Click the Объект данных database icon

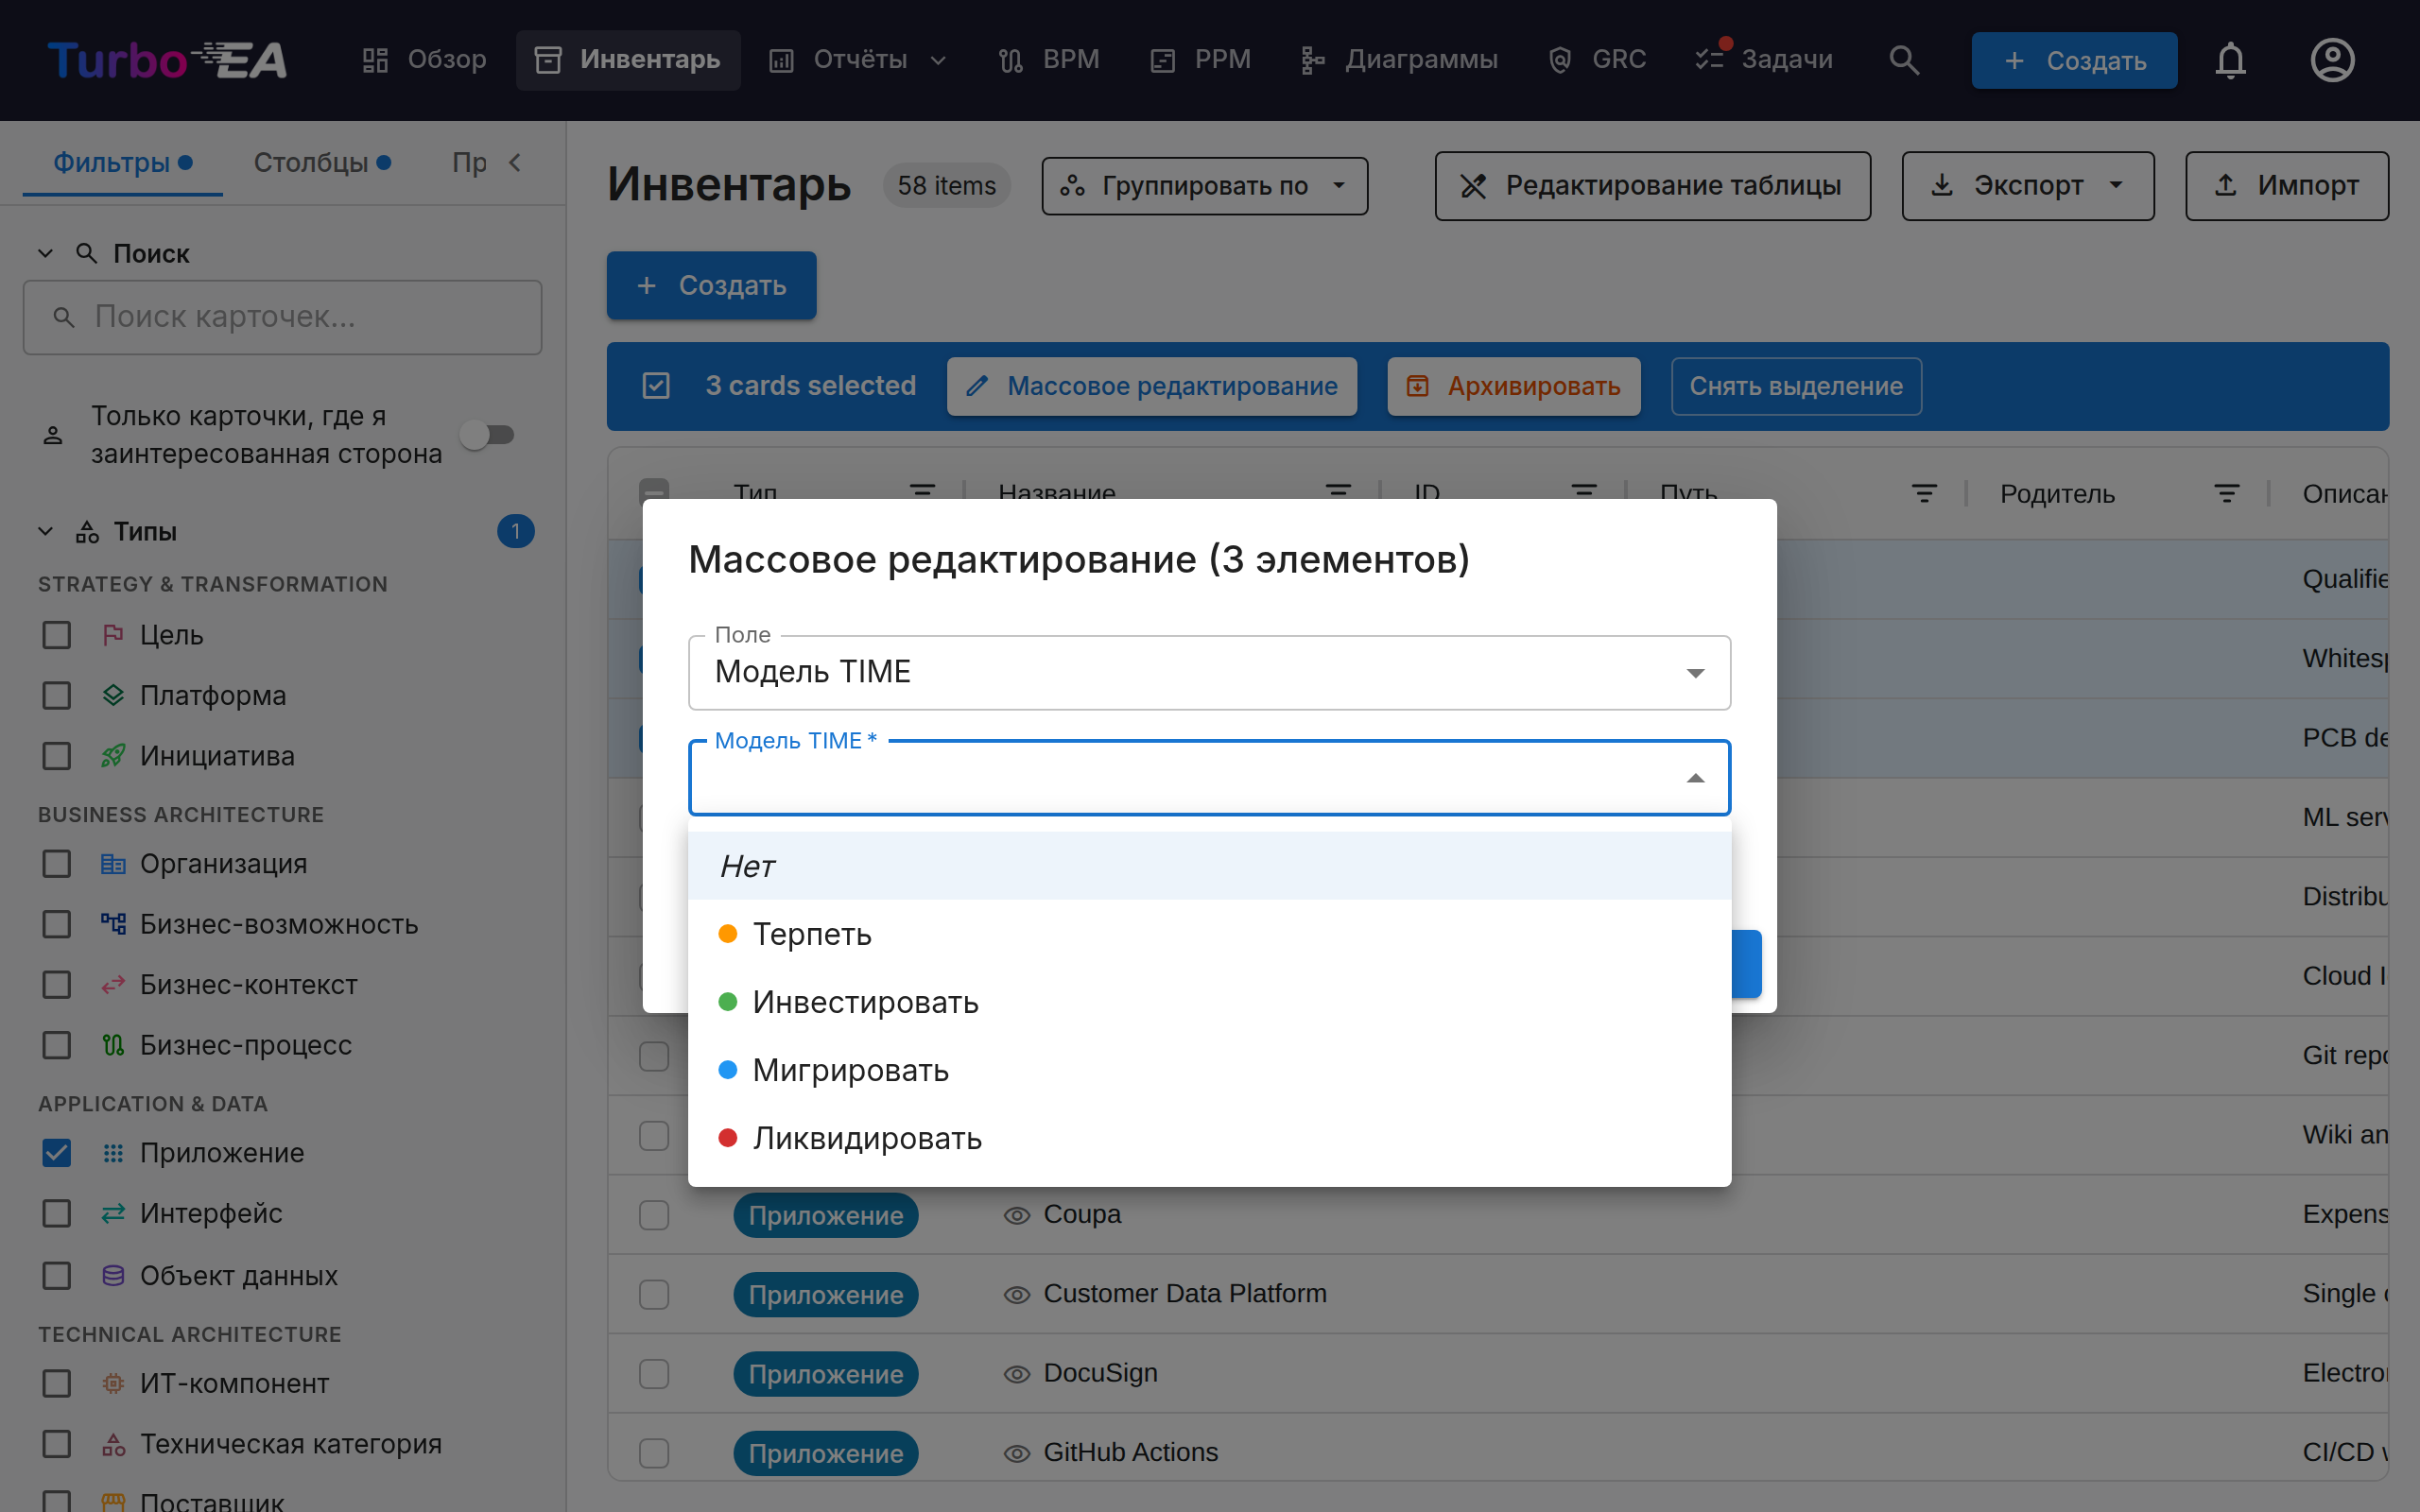coord(113,1275)
